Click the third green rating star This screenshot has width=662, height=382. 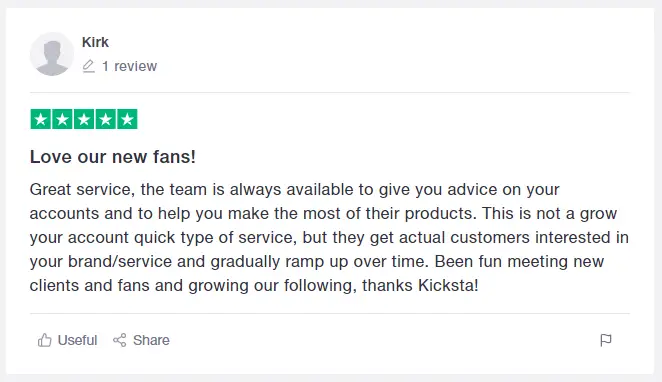coord(84,119)
